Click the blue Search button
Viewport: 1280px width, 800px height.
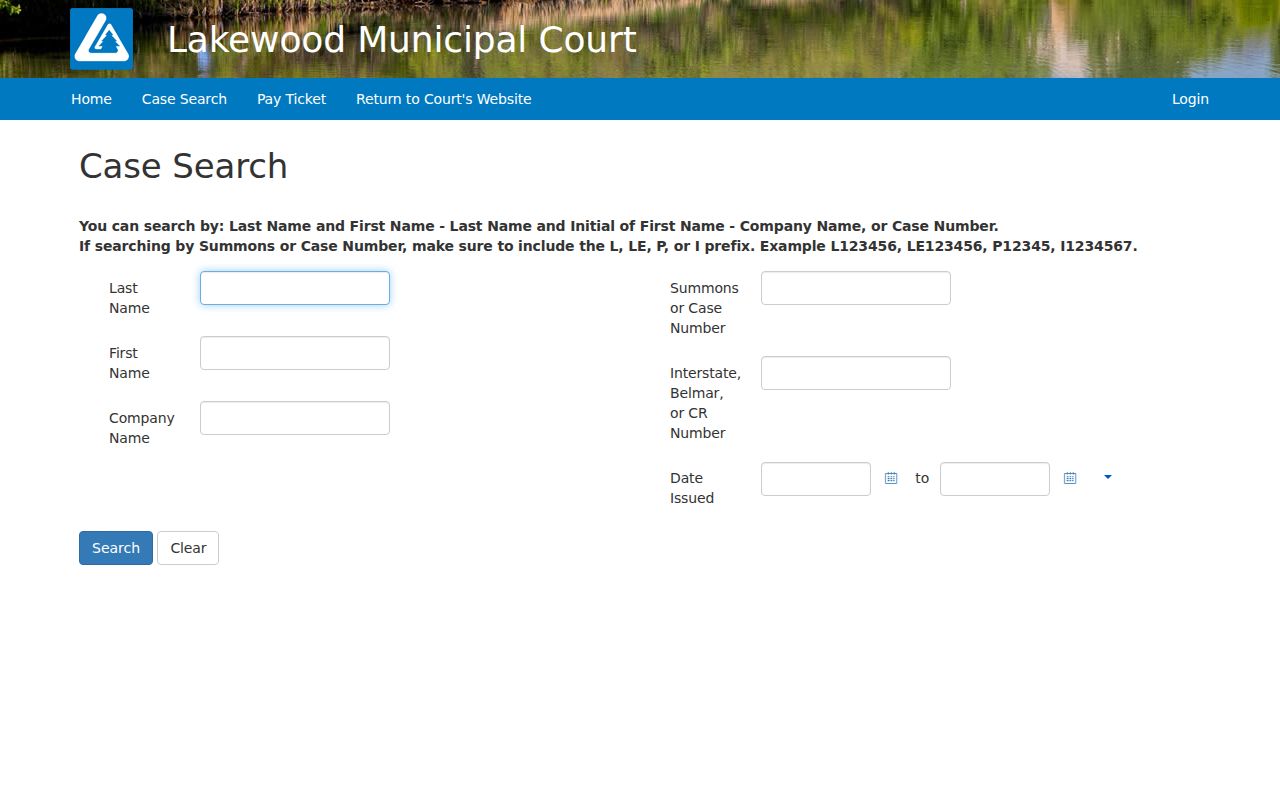116,548
